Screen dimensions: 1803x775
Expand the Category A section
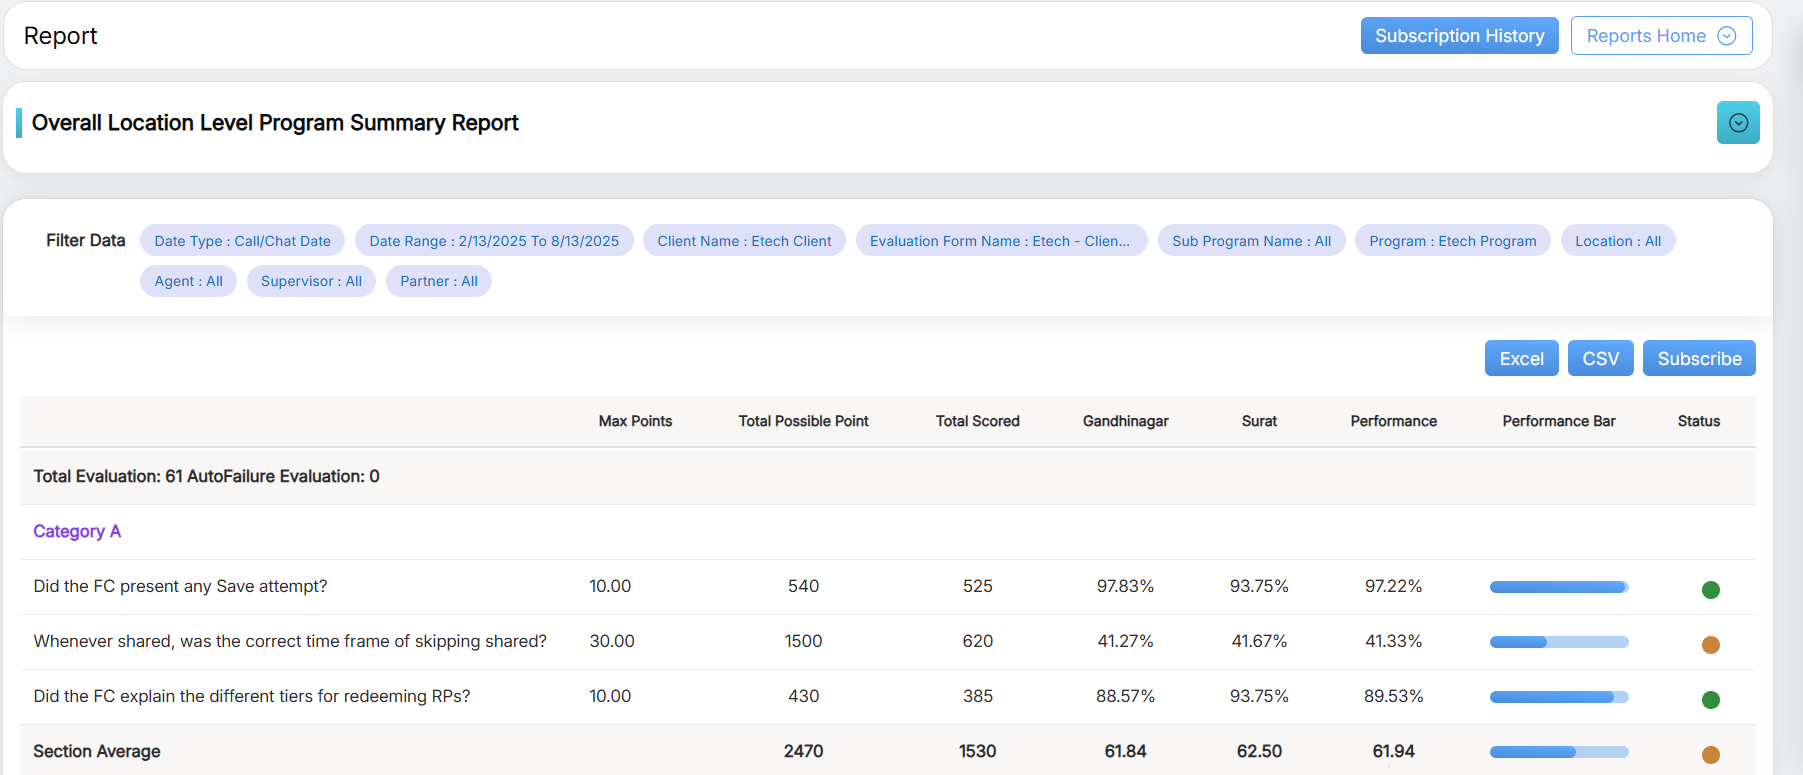click(x=77, y=531)
